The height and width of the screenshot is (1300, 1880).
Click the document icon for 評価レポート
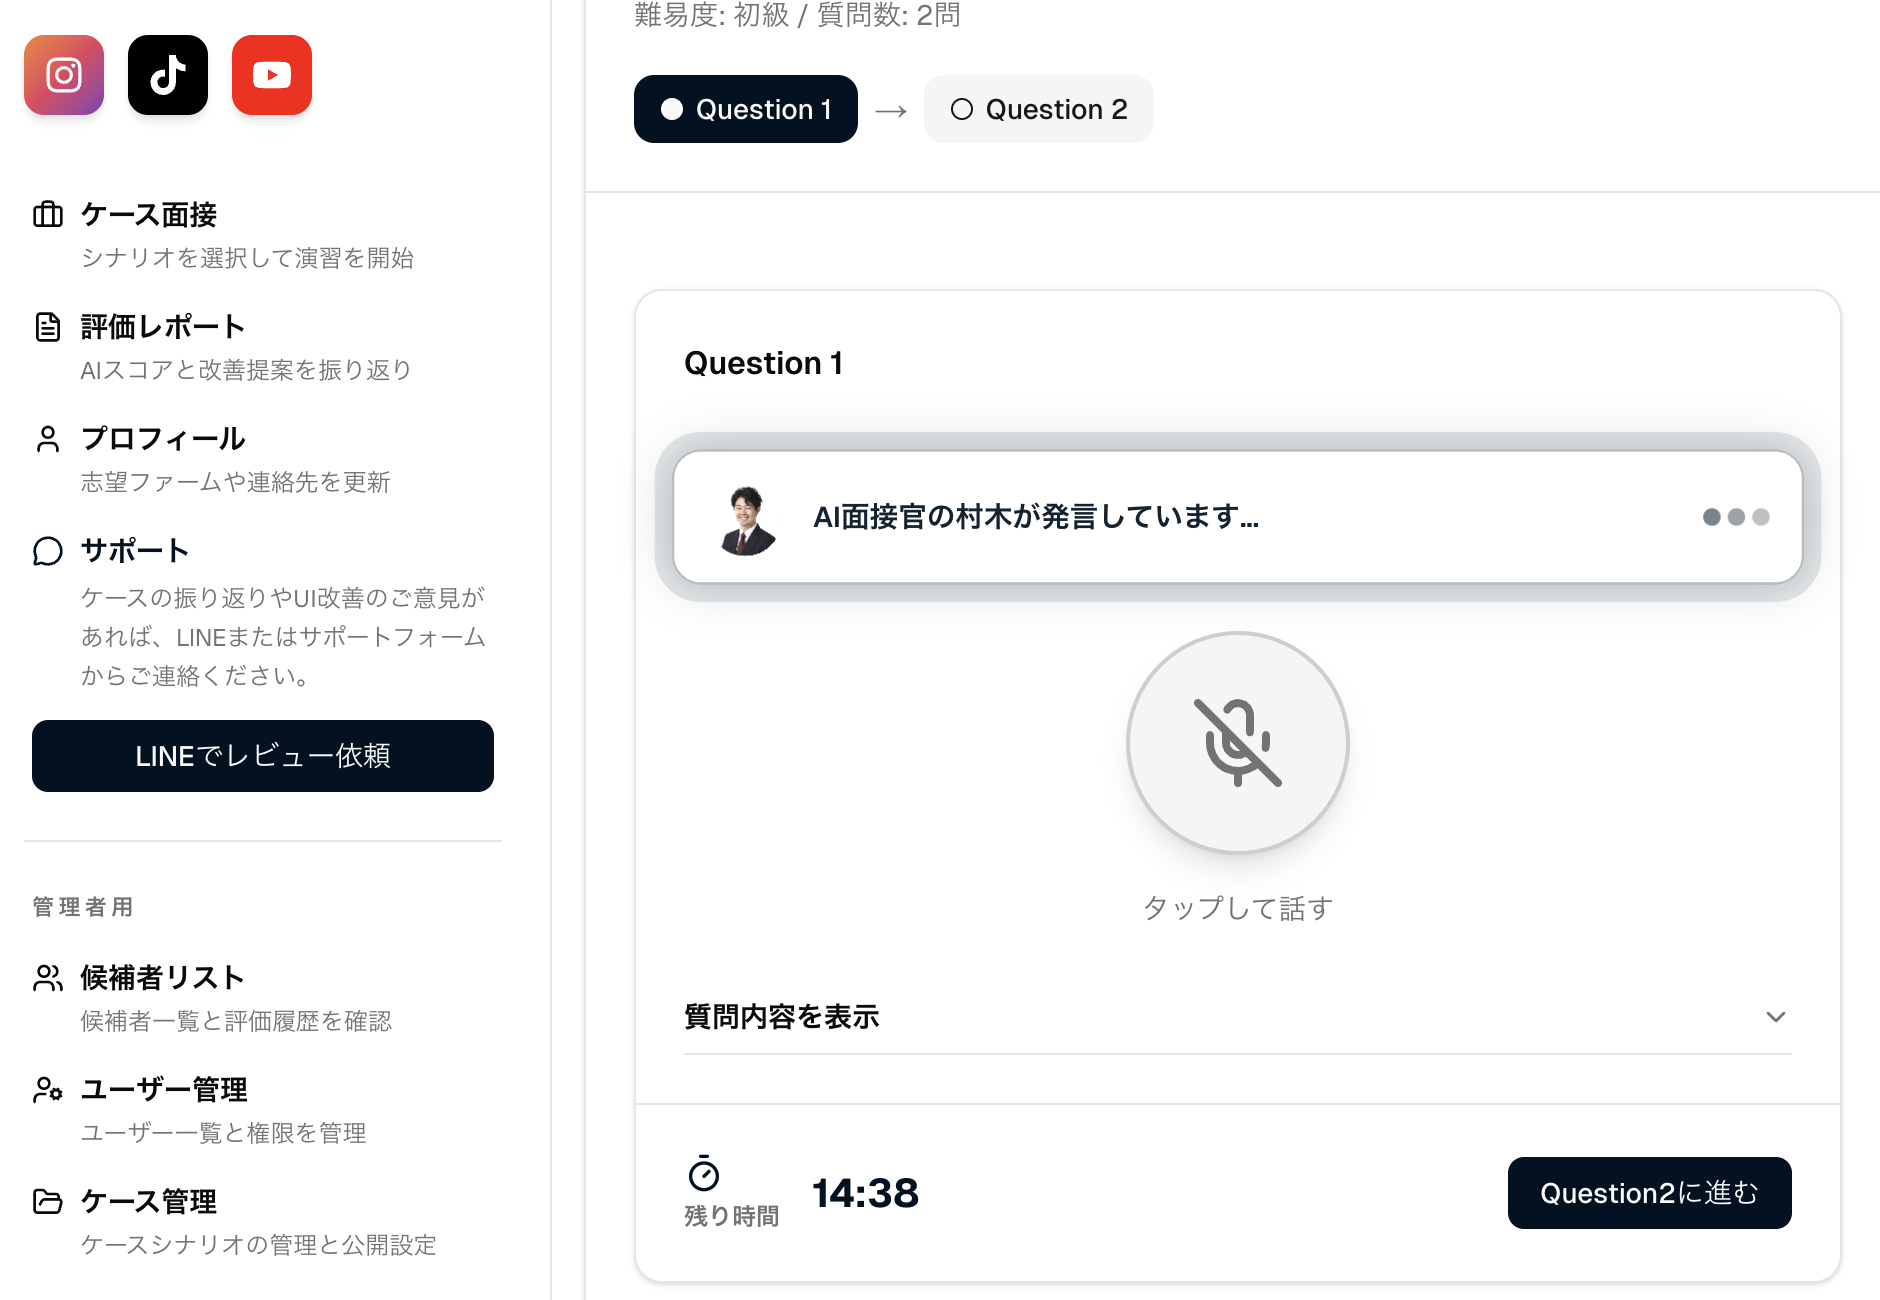[x=48, y=327]
